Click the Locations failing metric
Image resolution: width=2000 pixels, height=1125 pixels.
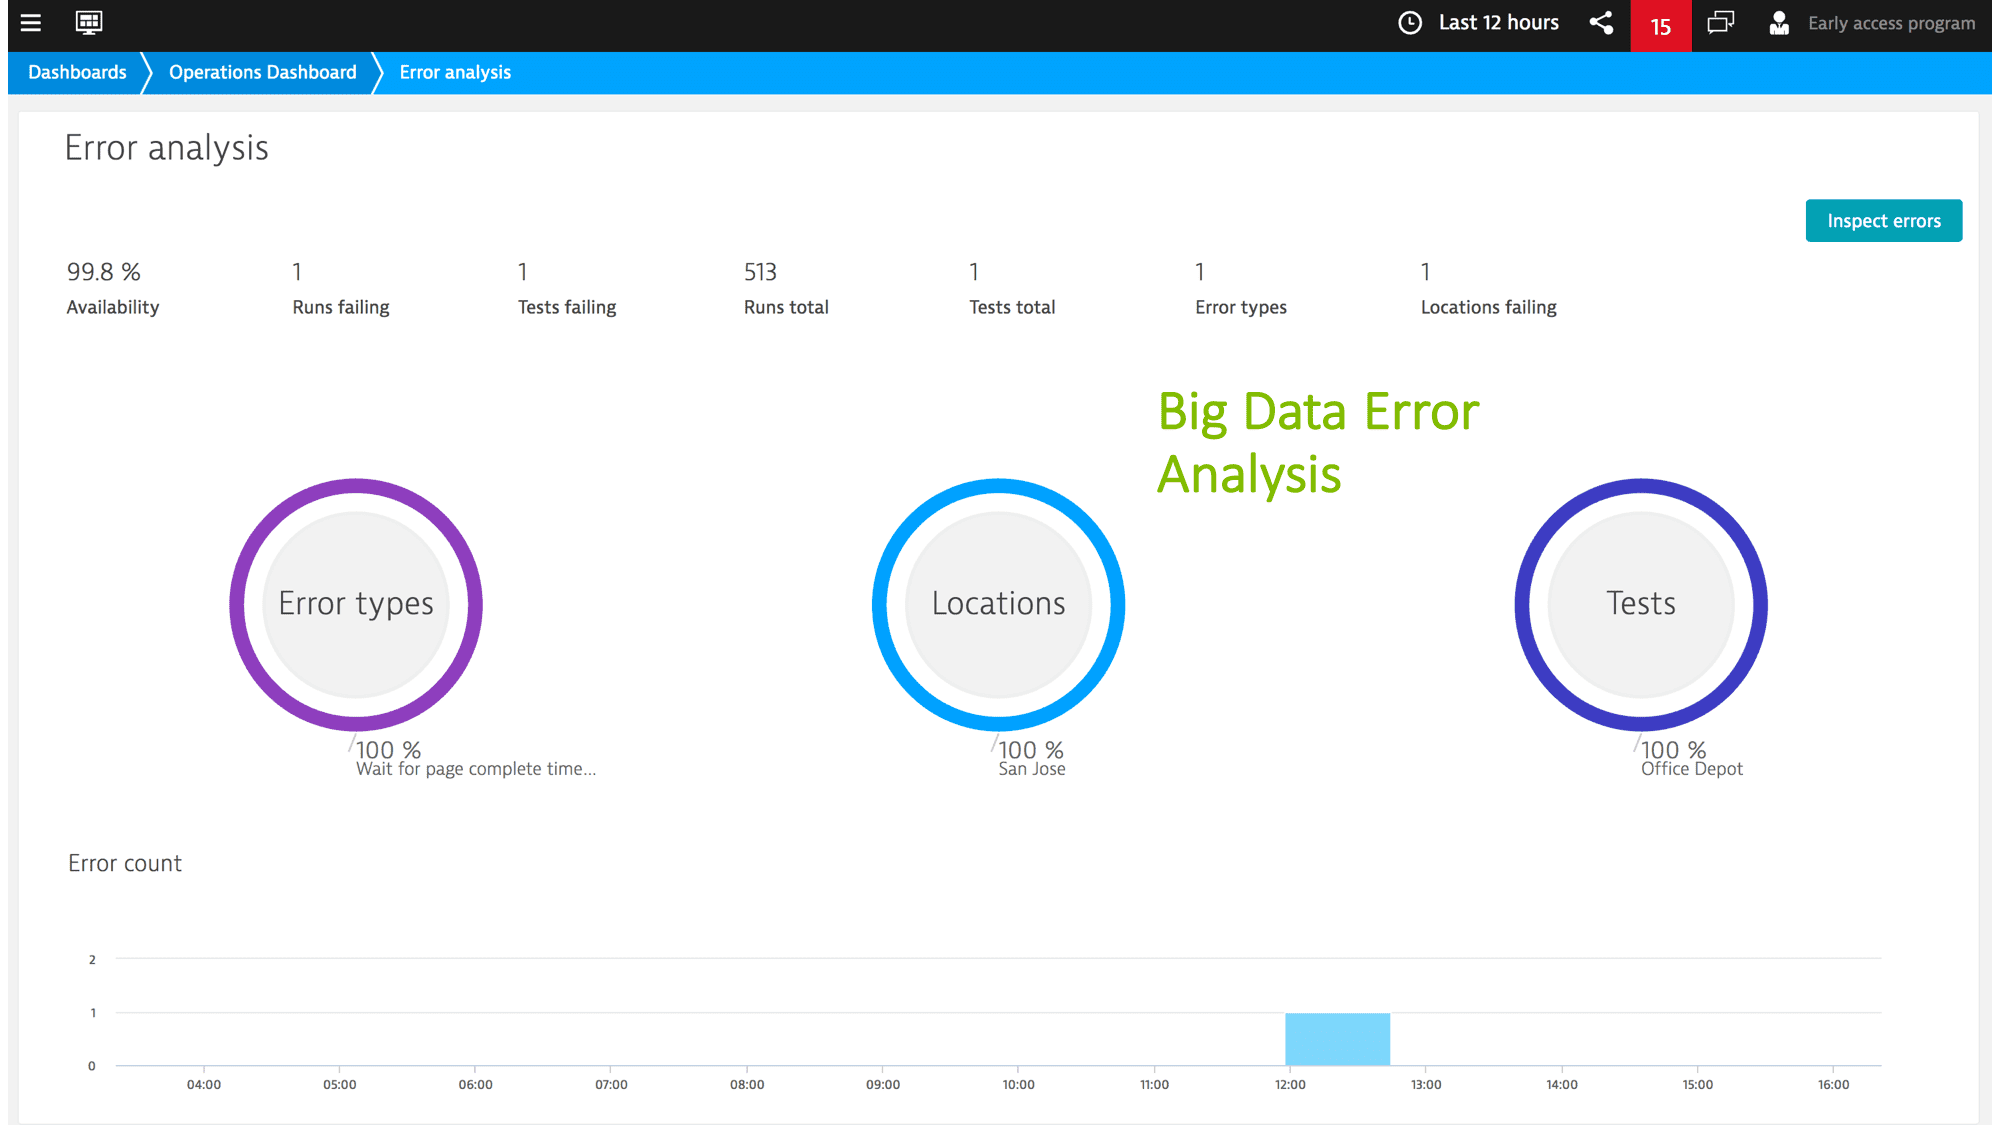1489,289
